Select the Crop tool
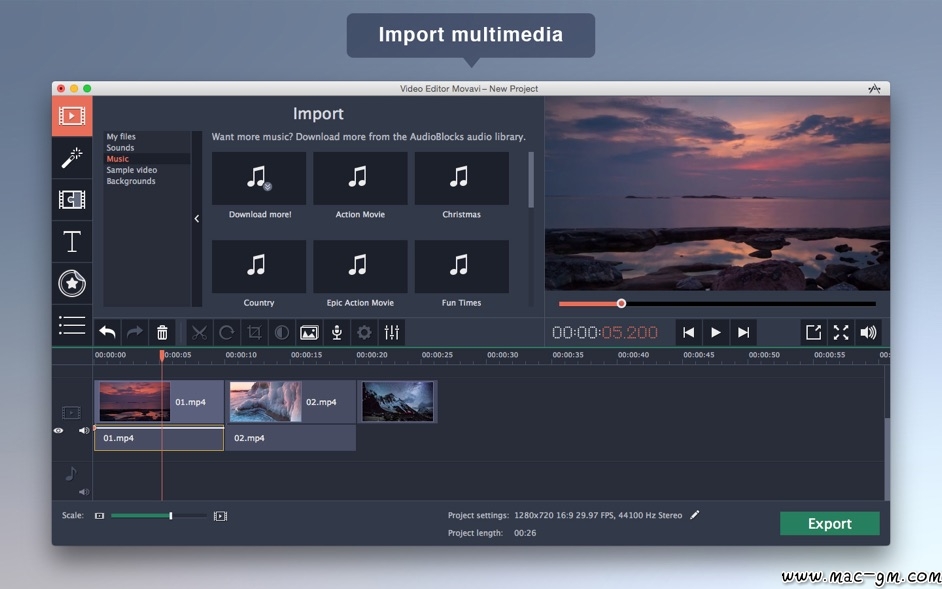 click(254, 332)
